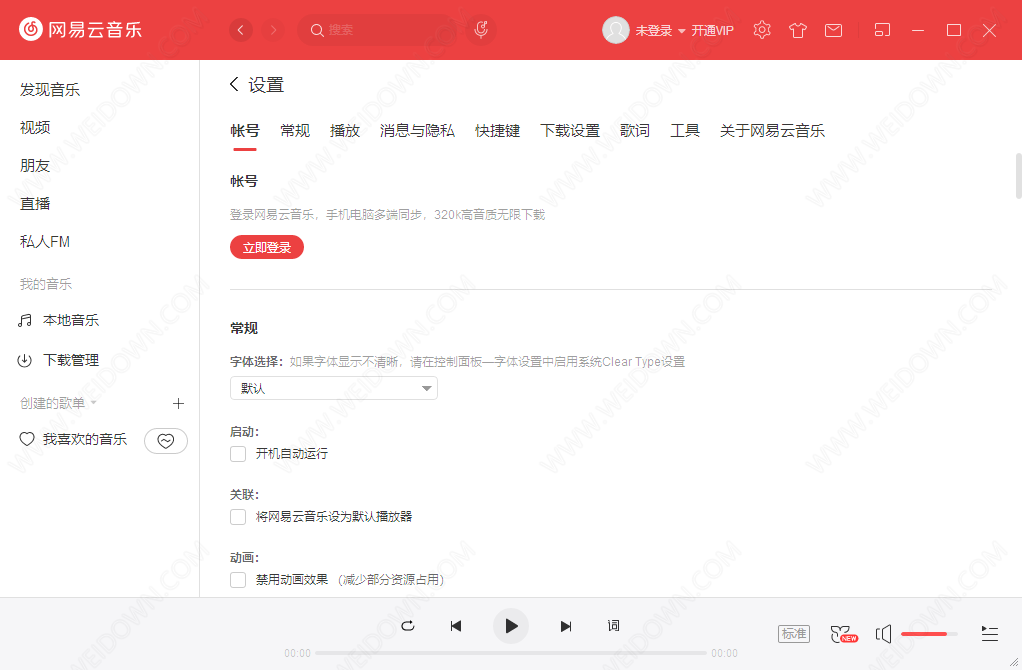
Task: Click the NetEase Cloud Music logo
Action: [80, 29]
